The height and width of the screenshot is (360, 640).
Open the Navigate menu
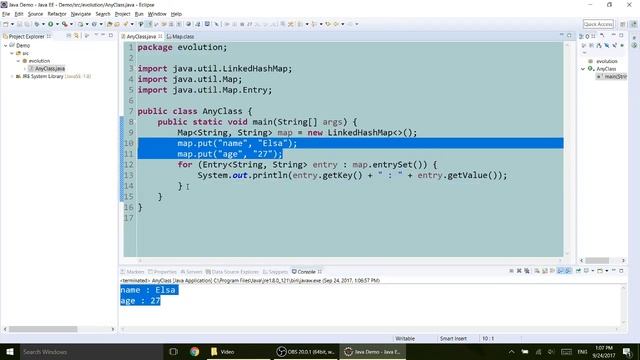point(81,14)
